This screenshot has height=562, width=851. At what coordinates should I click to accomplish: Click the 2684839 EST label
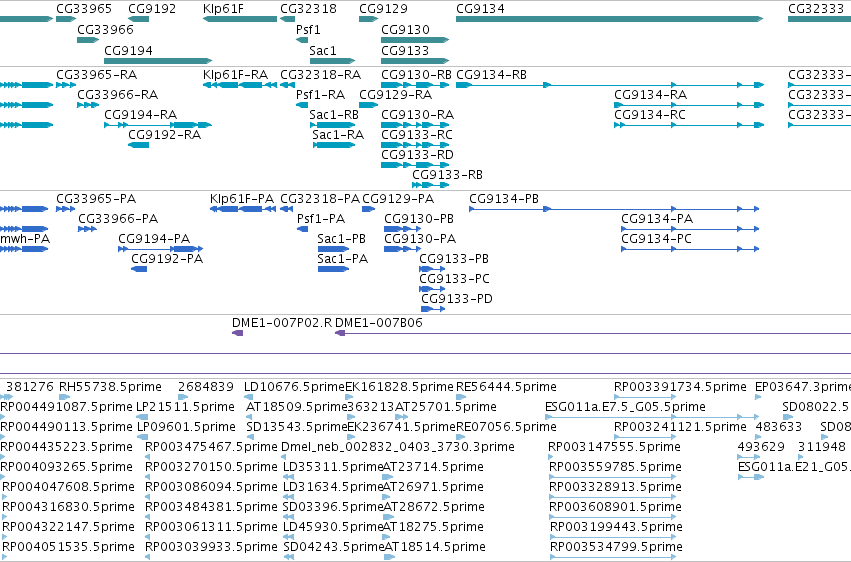tap(206, 387)
